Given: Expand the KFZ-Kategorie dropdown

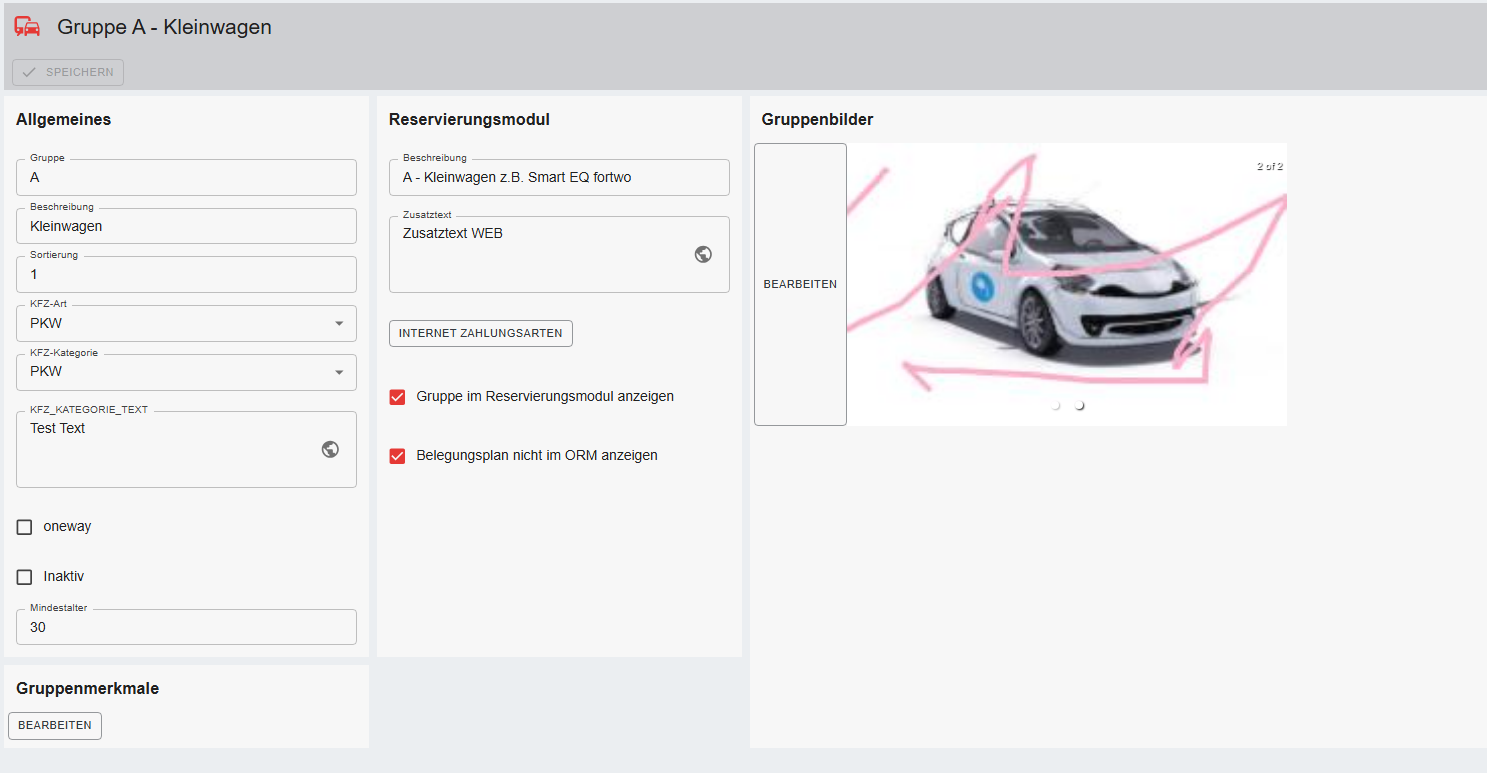Looking at the screenshot, I should pos(186,372).
